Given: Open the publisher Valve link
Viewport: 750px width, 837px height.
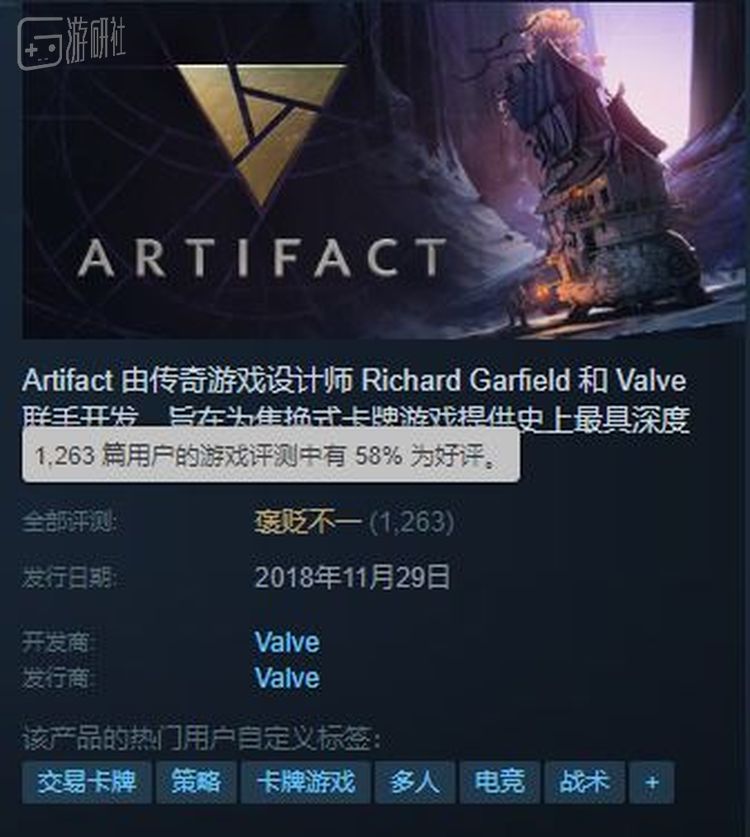Looking at the screenshot, I should [287, 678].
